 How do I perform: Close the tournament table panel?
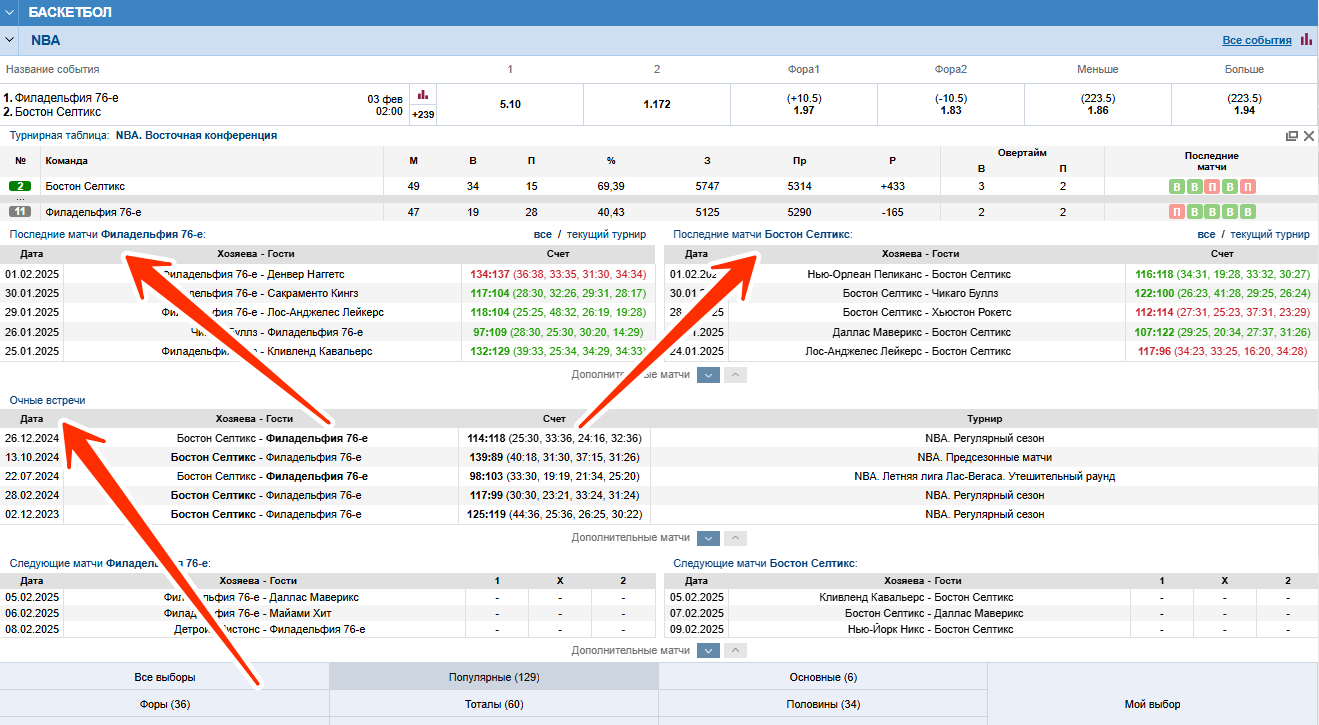tap(1309, 136)
